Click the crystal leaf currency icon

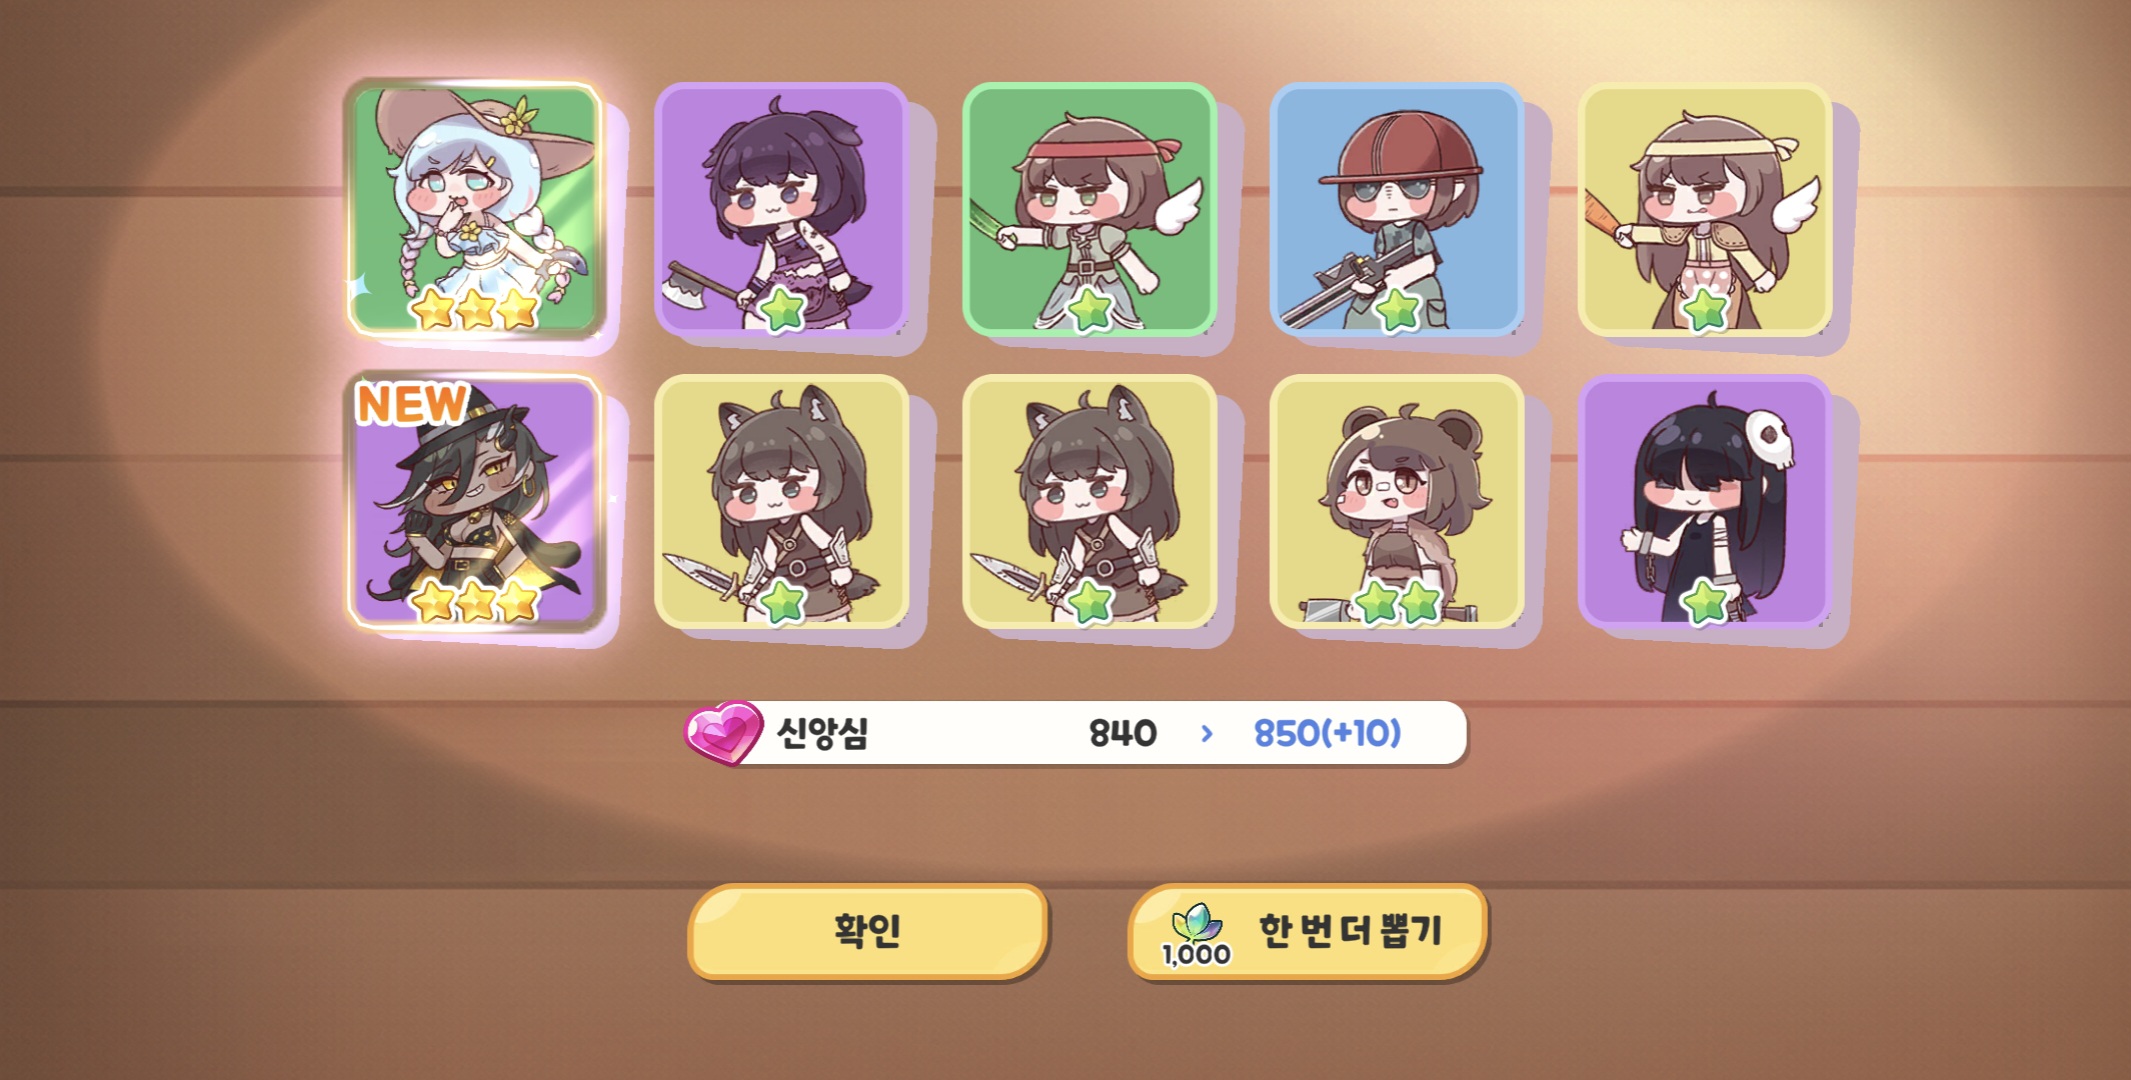pyautogui.click(x=1197, y=923)
